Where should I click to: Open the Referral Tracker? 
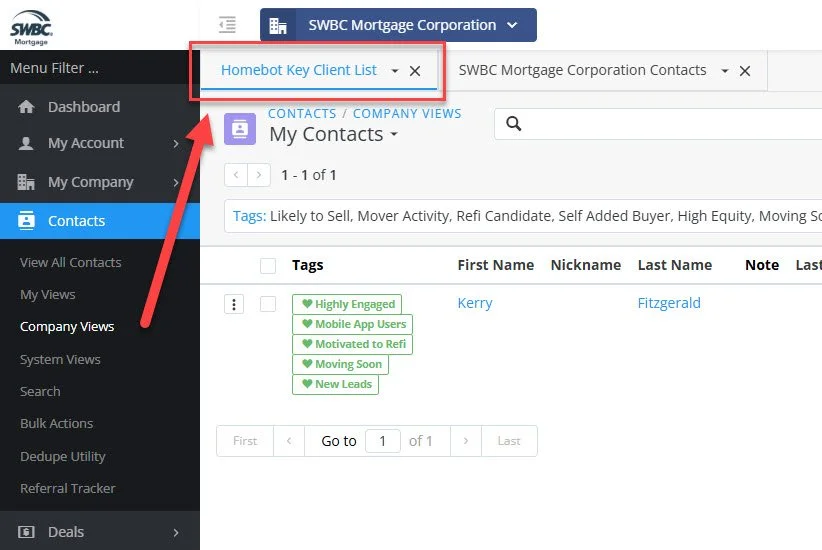[x=68, y=489]
